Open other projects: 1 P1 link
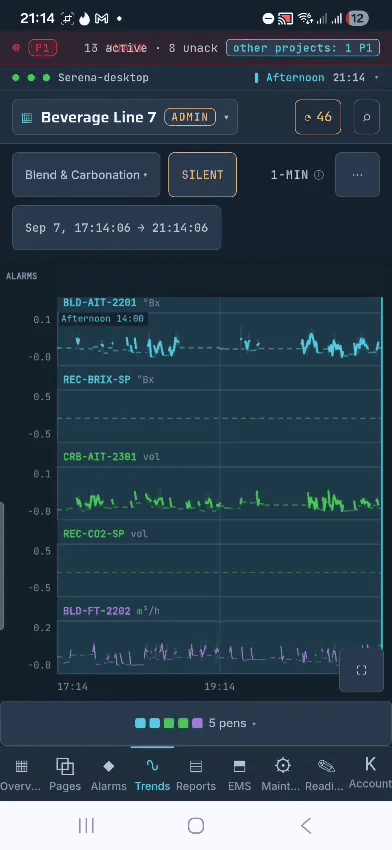 click(x=303, y=48)
